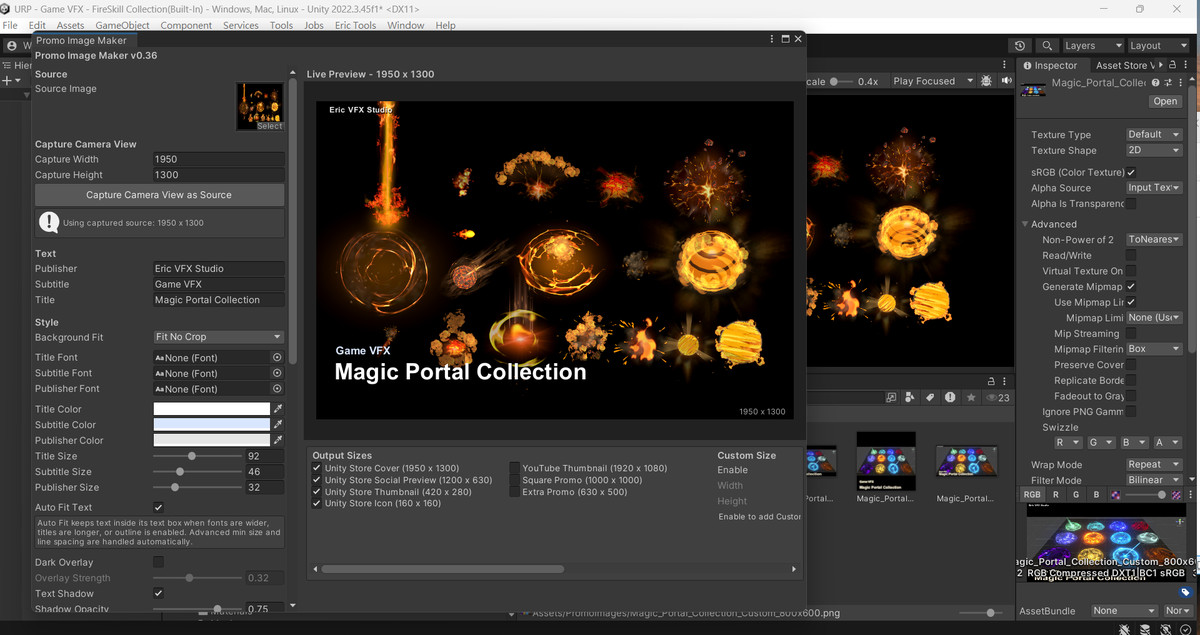Image resolution: width=1200 pixels, height=635 pixels.
Task: Click Project search-by-label tag icon
Action: [x=930, y=397]
